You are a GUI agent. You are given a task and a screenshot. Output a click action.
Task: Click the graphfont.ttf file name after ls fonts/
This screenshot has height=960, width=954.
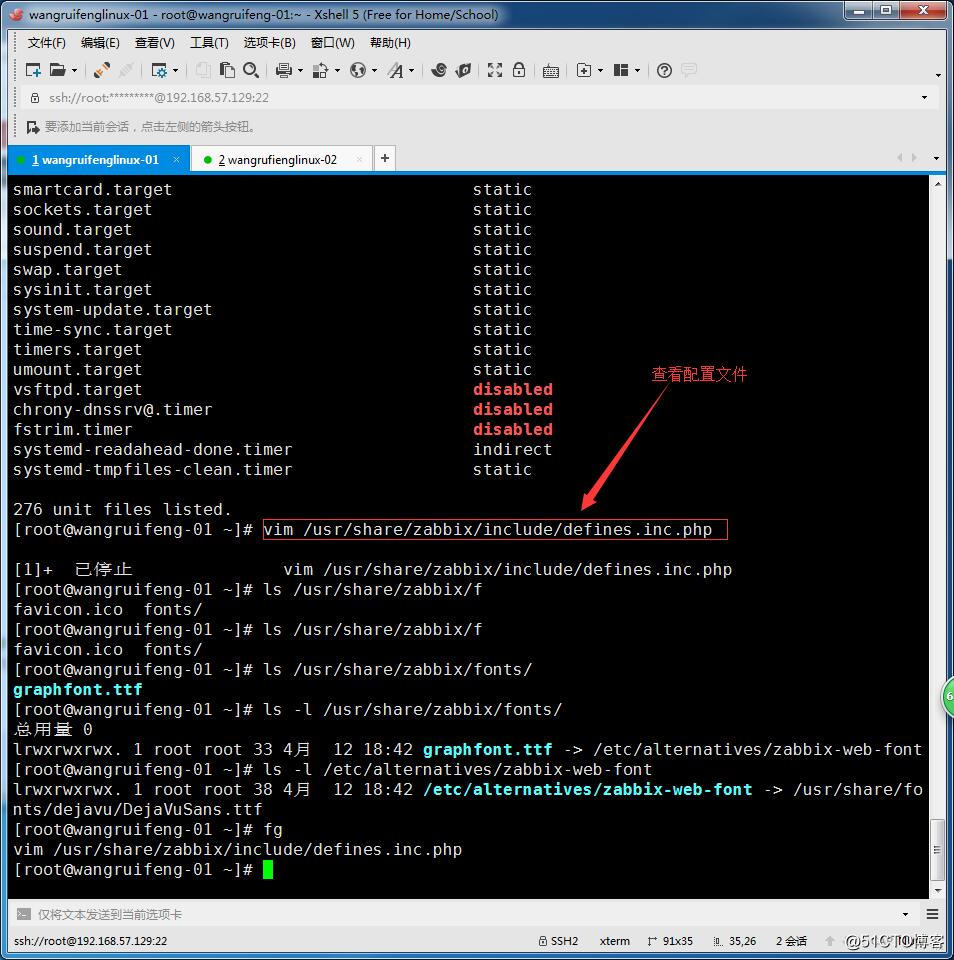click(78, 690)
